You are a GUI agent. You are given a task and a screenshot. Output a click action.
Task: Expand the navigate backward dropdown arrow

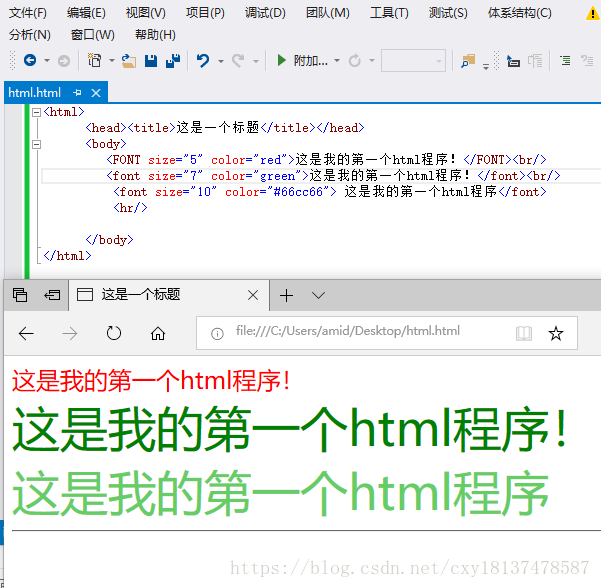coord(47,60)
